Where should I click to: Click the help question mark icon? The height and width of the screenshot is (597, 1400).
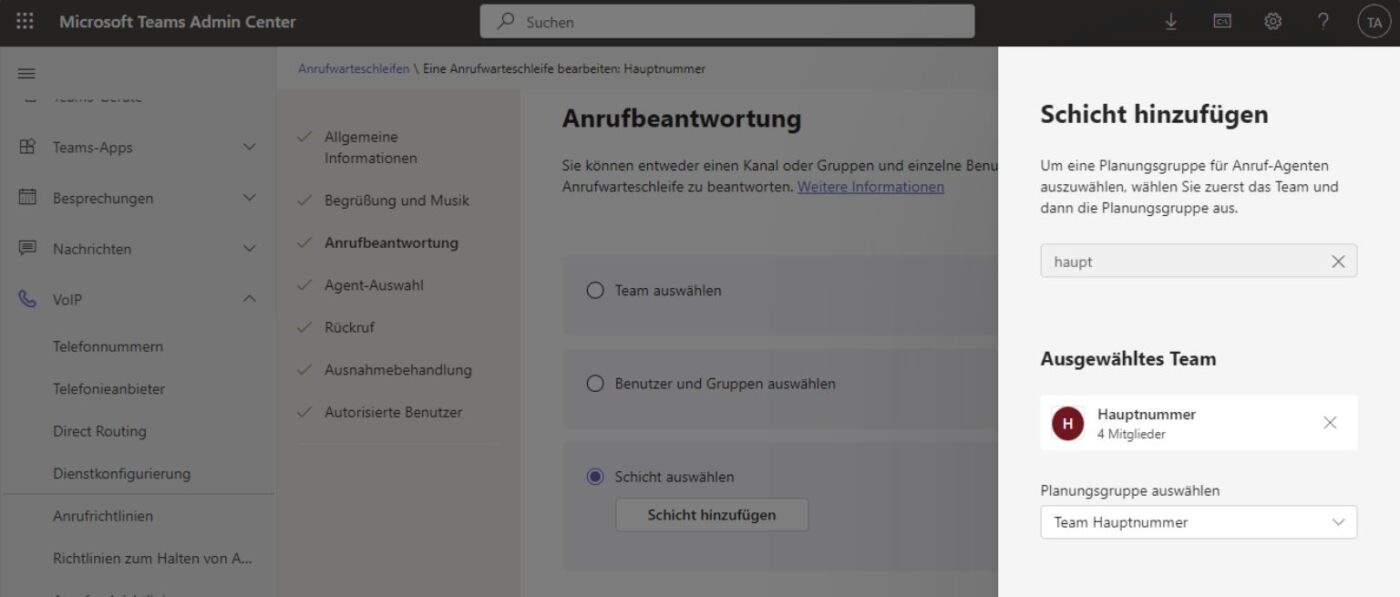click(1320, 20)
